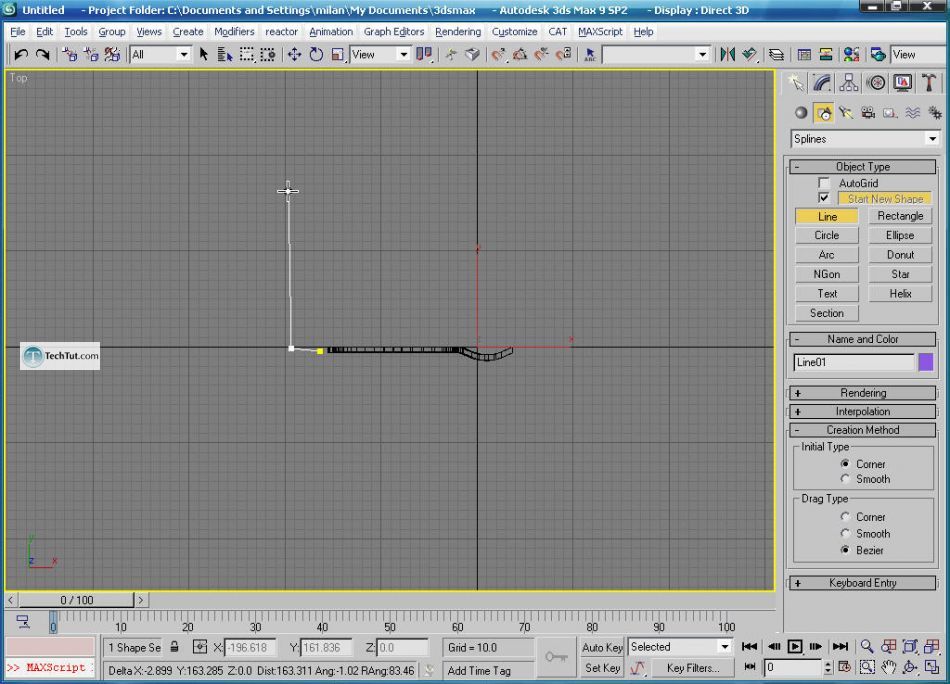Select Drag Type Bezier radio
Screen dimensions: 950x684
[x=845, y=550]
